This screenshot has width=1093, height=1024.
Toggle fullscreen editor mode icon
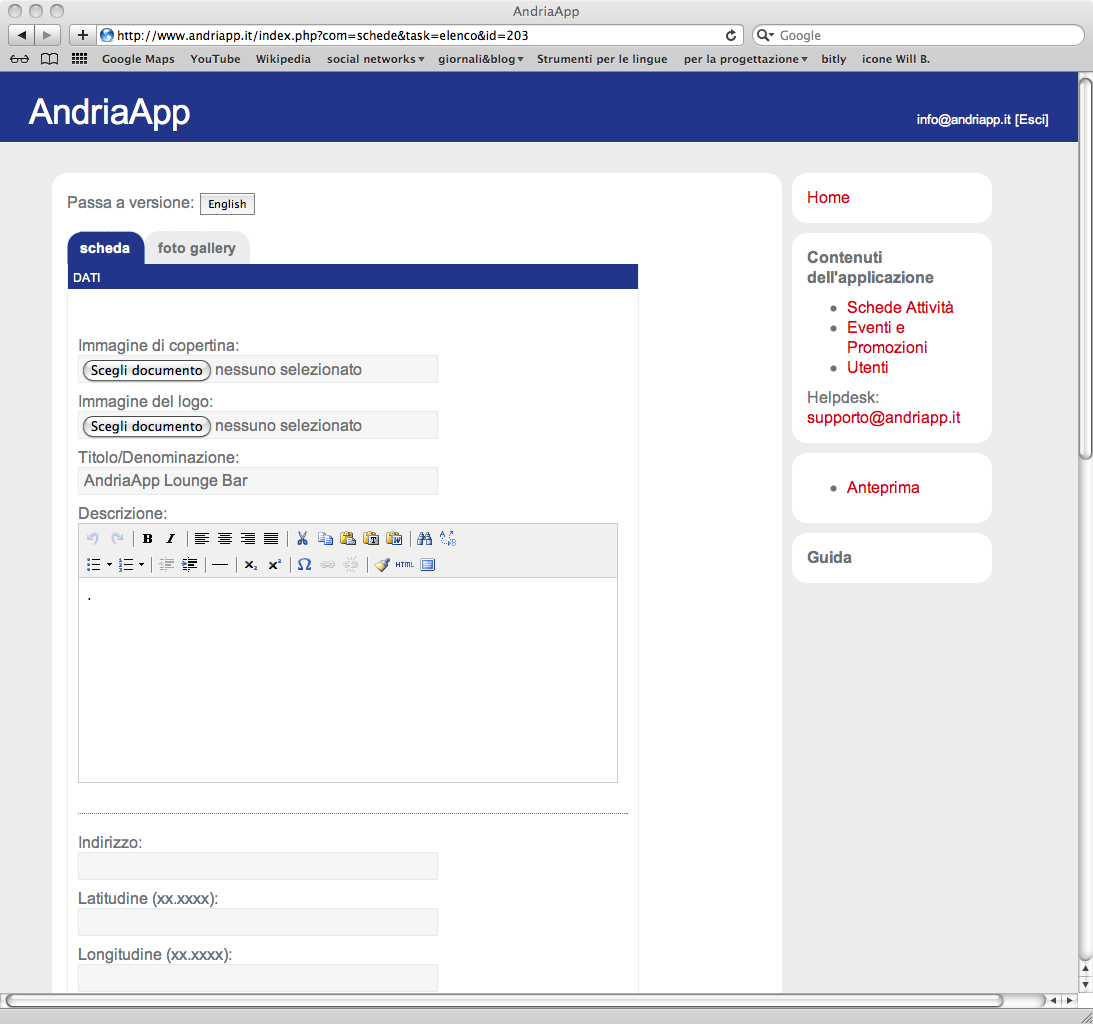click(x=428, y=565)
